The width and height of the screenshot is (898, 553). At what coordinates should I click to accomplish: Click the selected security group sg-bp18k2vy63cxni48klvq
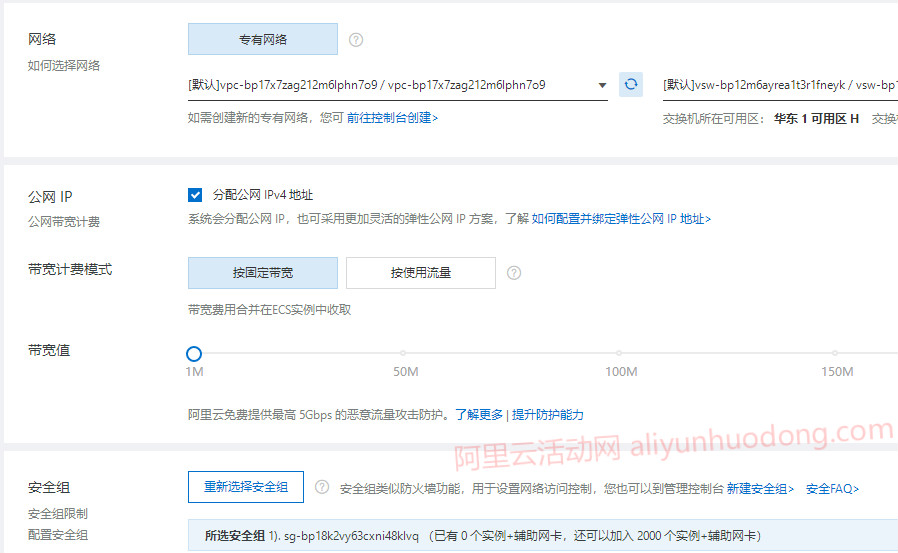(x=352, y=536)
